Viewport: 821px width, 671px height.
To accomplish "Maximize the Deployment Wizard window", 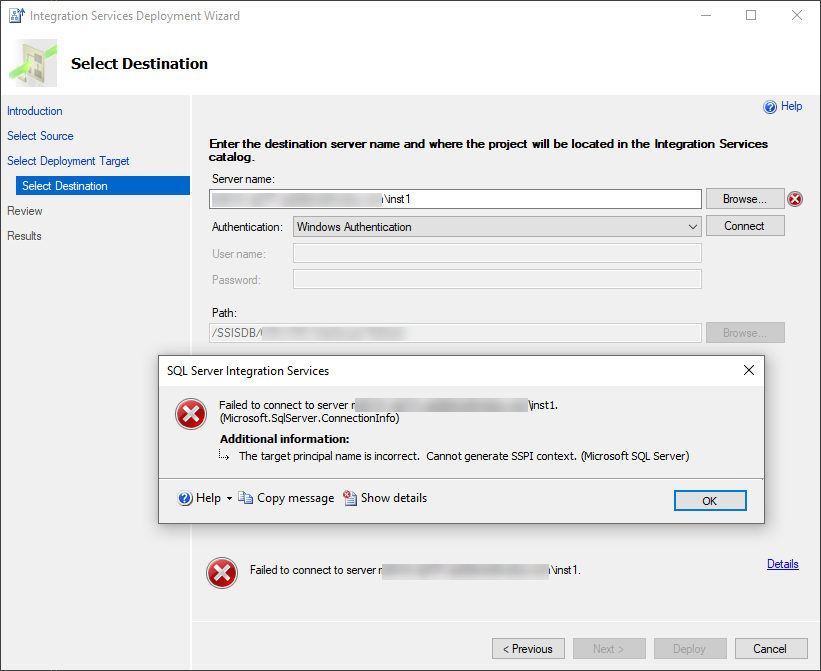I will [751, 15].
